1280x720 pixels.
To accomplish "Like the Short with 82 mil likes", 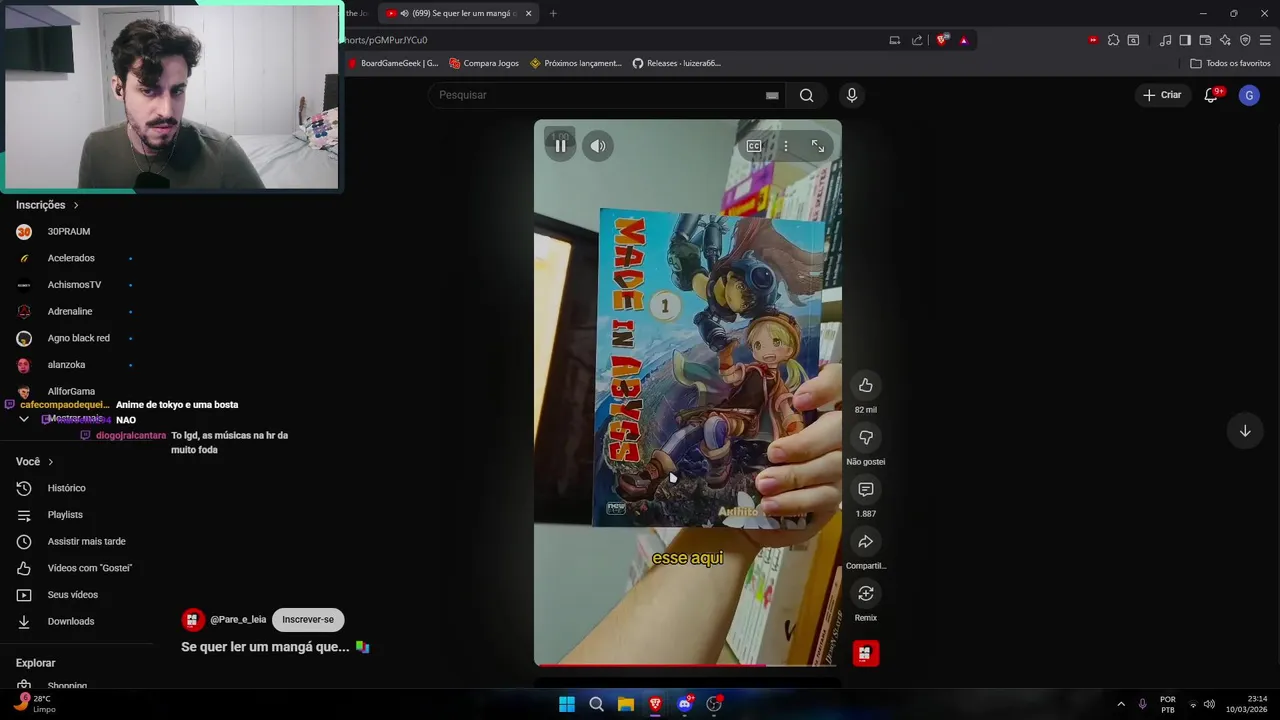I will coord(866,385).
